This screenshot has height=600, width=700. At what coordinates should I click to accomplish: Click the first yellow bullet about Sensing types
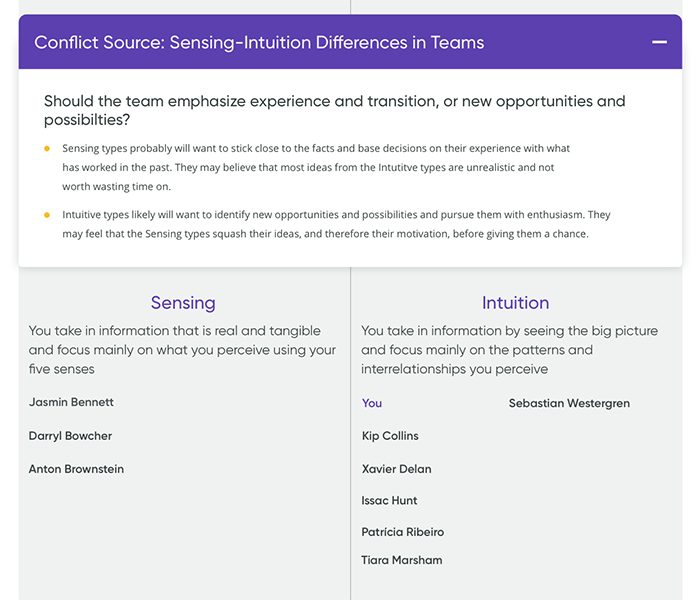click(46, 149)
